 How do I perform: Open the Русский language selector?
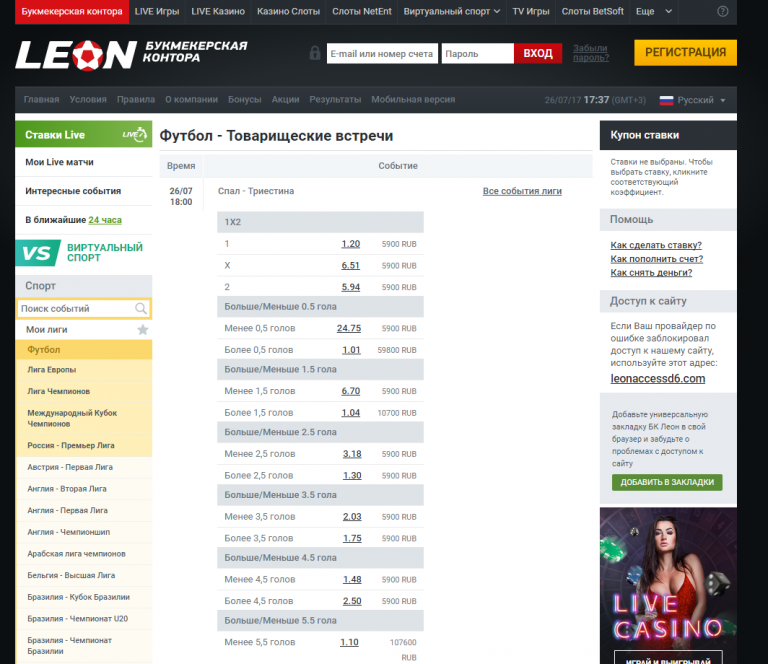(701, 100)
